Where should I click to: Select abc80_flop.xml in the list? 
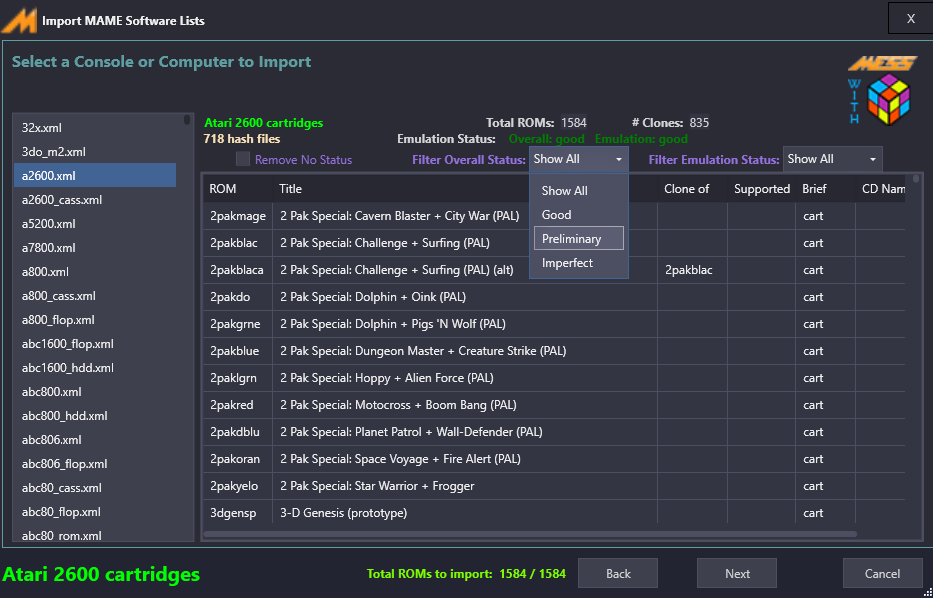click(95, 512)
